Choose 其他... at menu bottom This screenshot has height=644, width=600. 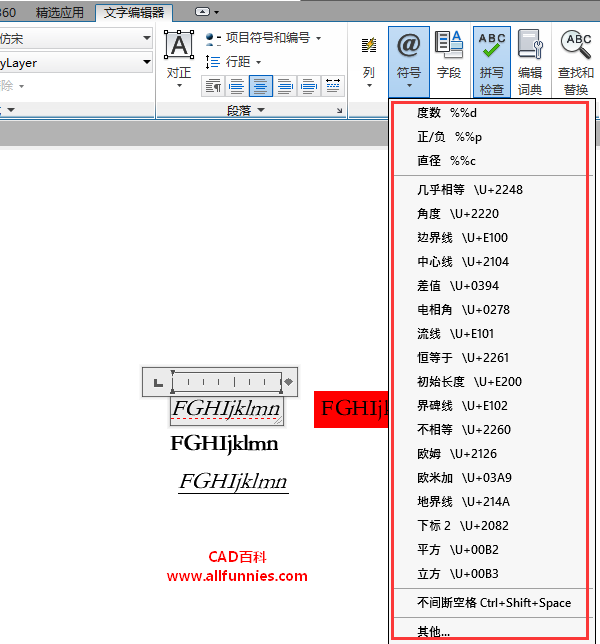(x=434, y=631)
